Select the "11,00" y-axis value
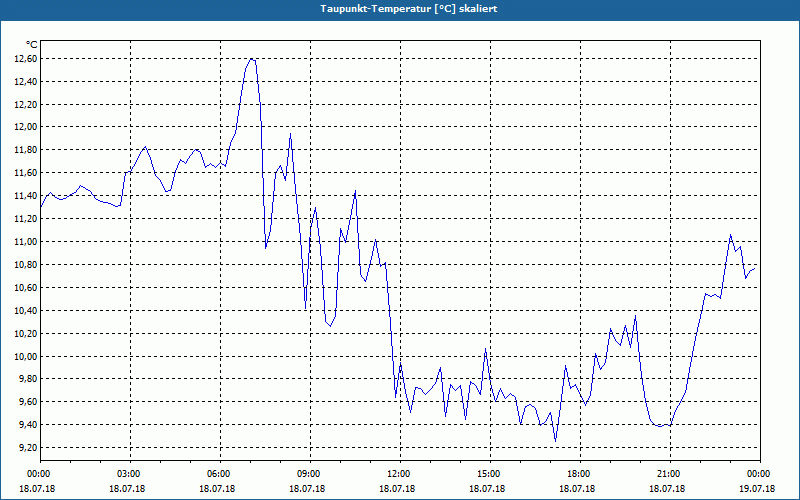The height and width of the screenshot is (500, 800). coord(27,242)
